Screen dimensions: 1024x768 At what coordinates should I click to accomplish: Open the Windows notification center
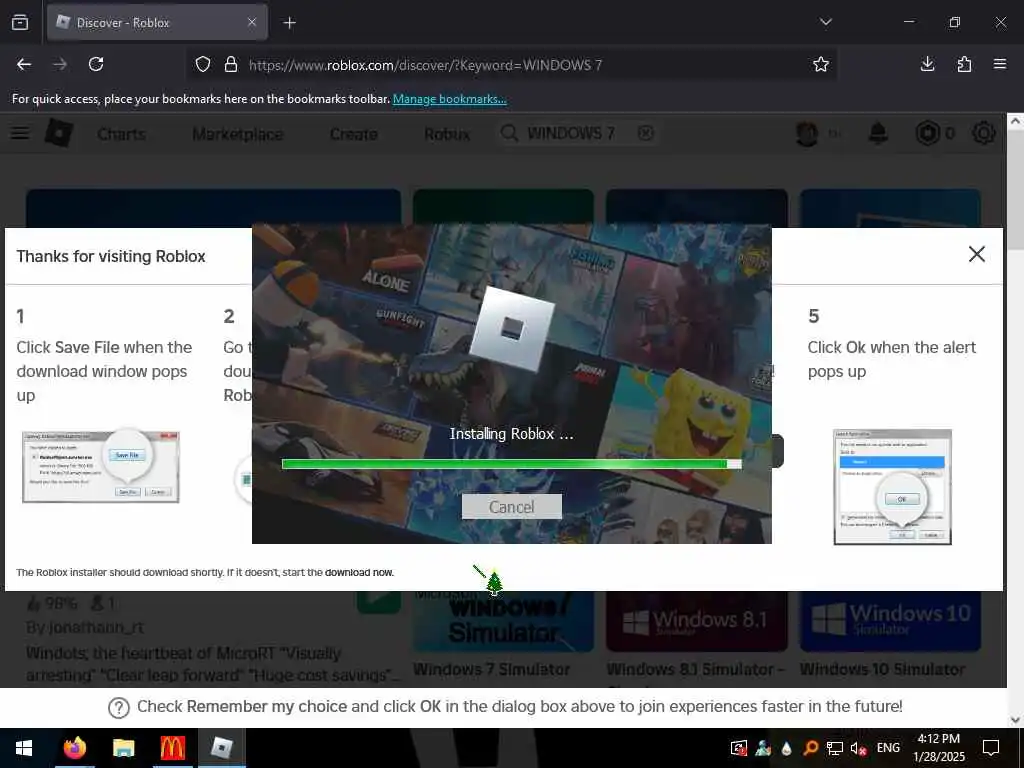tap(991, 748)
